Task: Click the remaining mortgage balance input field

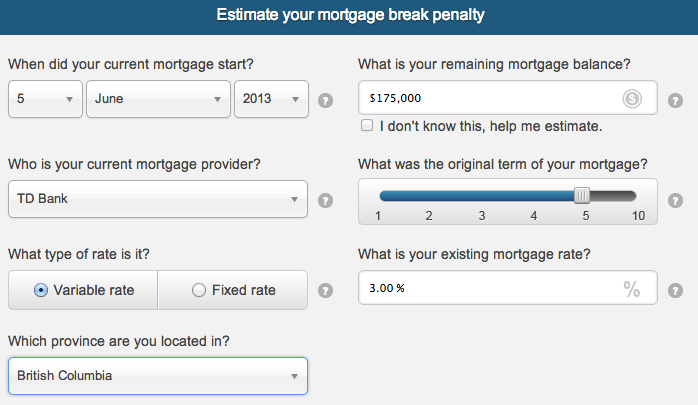Action: click(x=490, y=98)
